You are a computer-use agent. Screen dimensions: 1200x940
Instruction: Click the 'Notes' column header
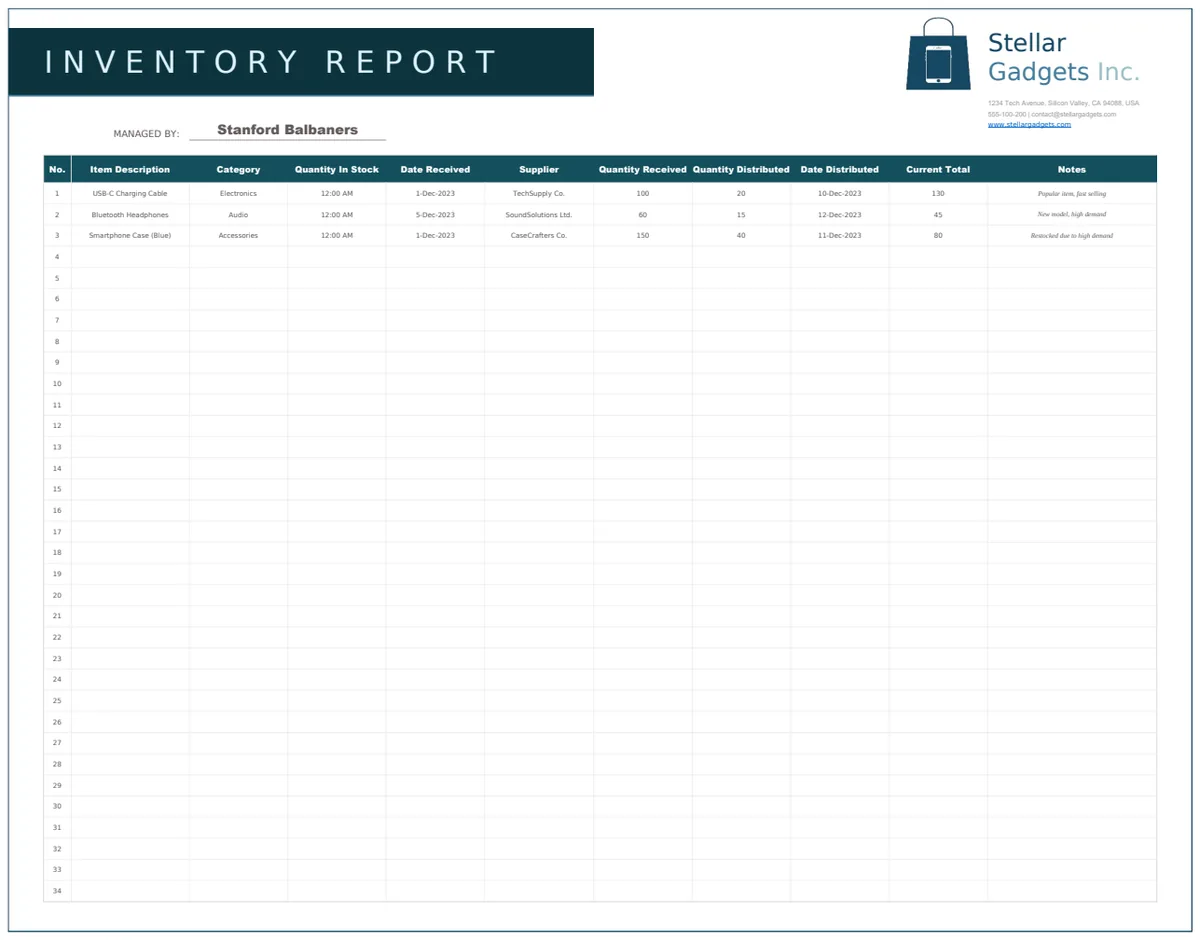coord(1072,169)
